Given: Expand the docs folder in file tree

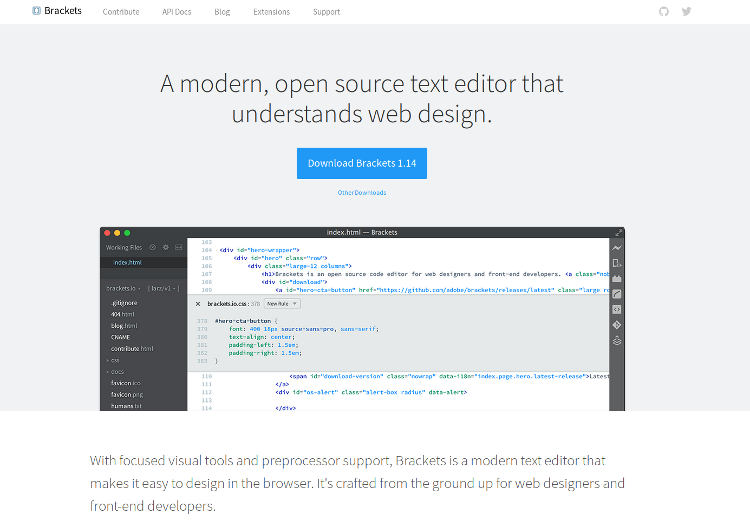Looking at the screenshot, I should click(x=115, y=372).
